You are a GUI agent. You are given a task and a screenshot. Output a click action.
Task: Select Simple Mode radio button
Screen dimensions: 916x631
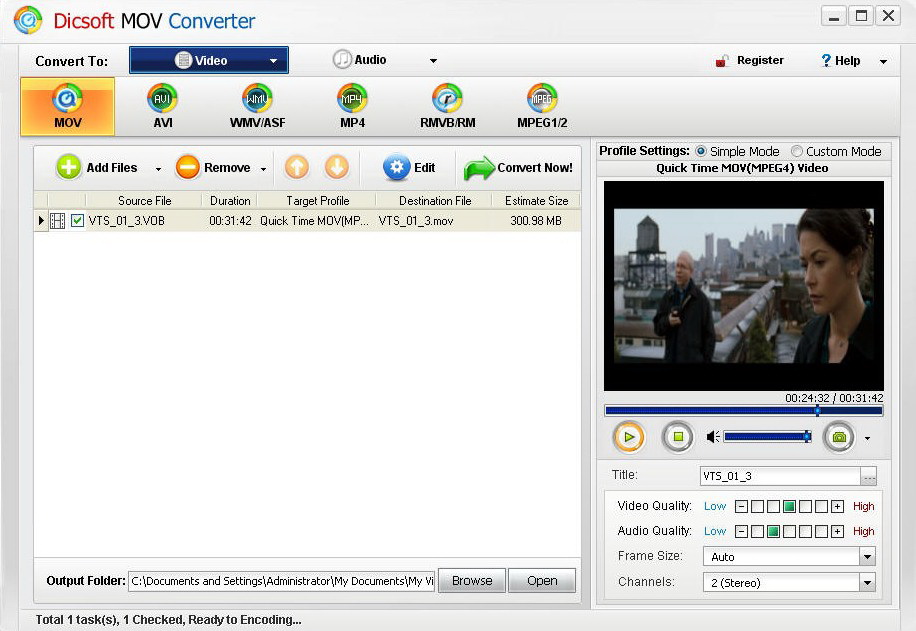tap(700, 151)
